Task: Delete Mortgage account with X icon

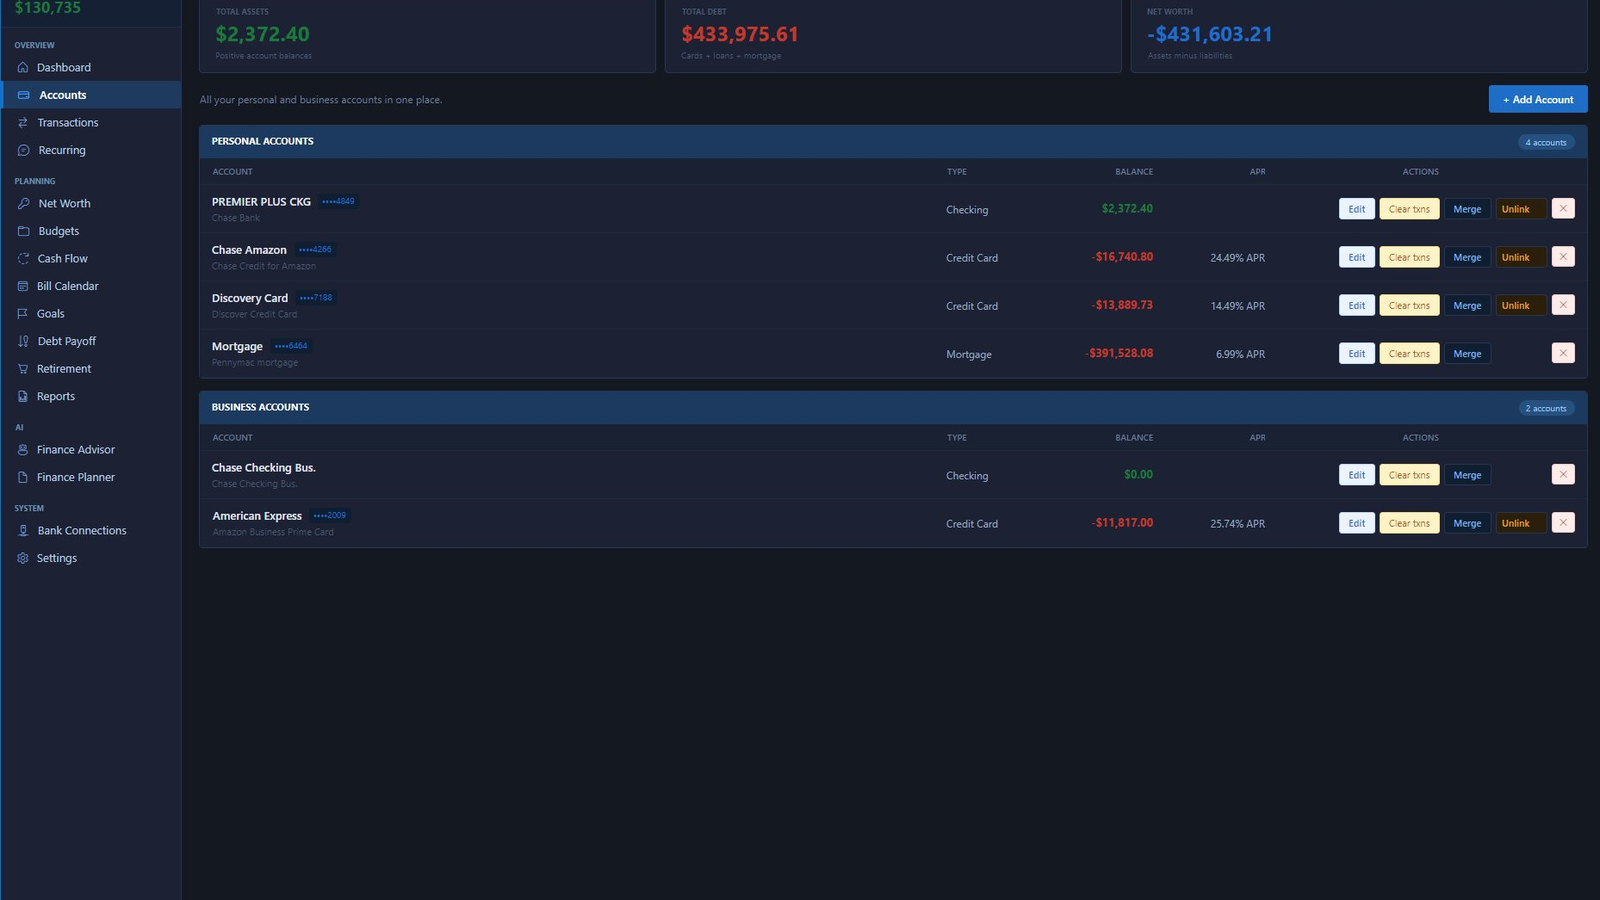Action: pos(1563,352)
